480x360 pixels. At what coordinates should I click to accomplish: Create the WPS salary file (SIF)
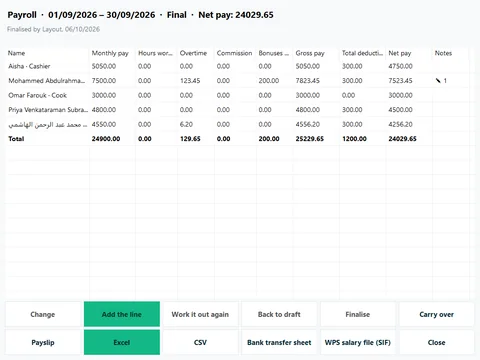[358, 342]
